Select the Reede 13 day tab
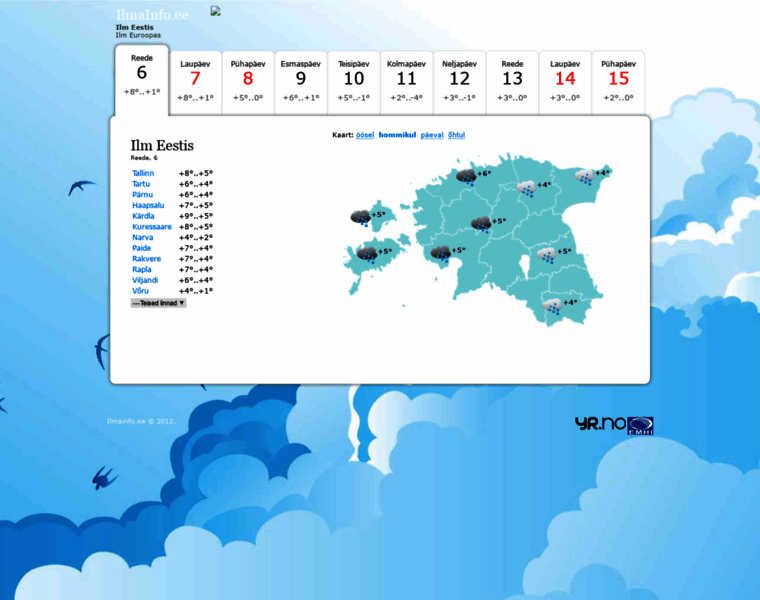The width and height of the screenshot is (760, 600). click(x=512, y=83)
